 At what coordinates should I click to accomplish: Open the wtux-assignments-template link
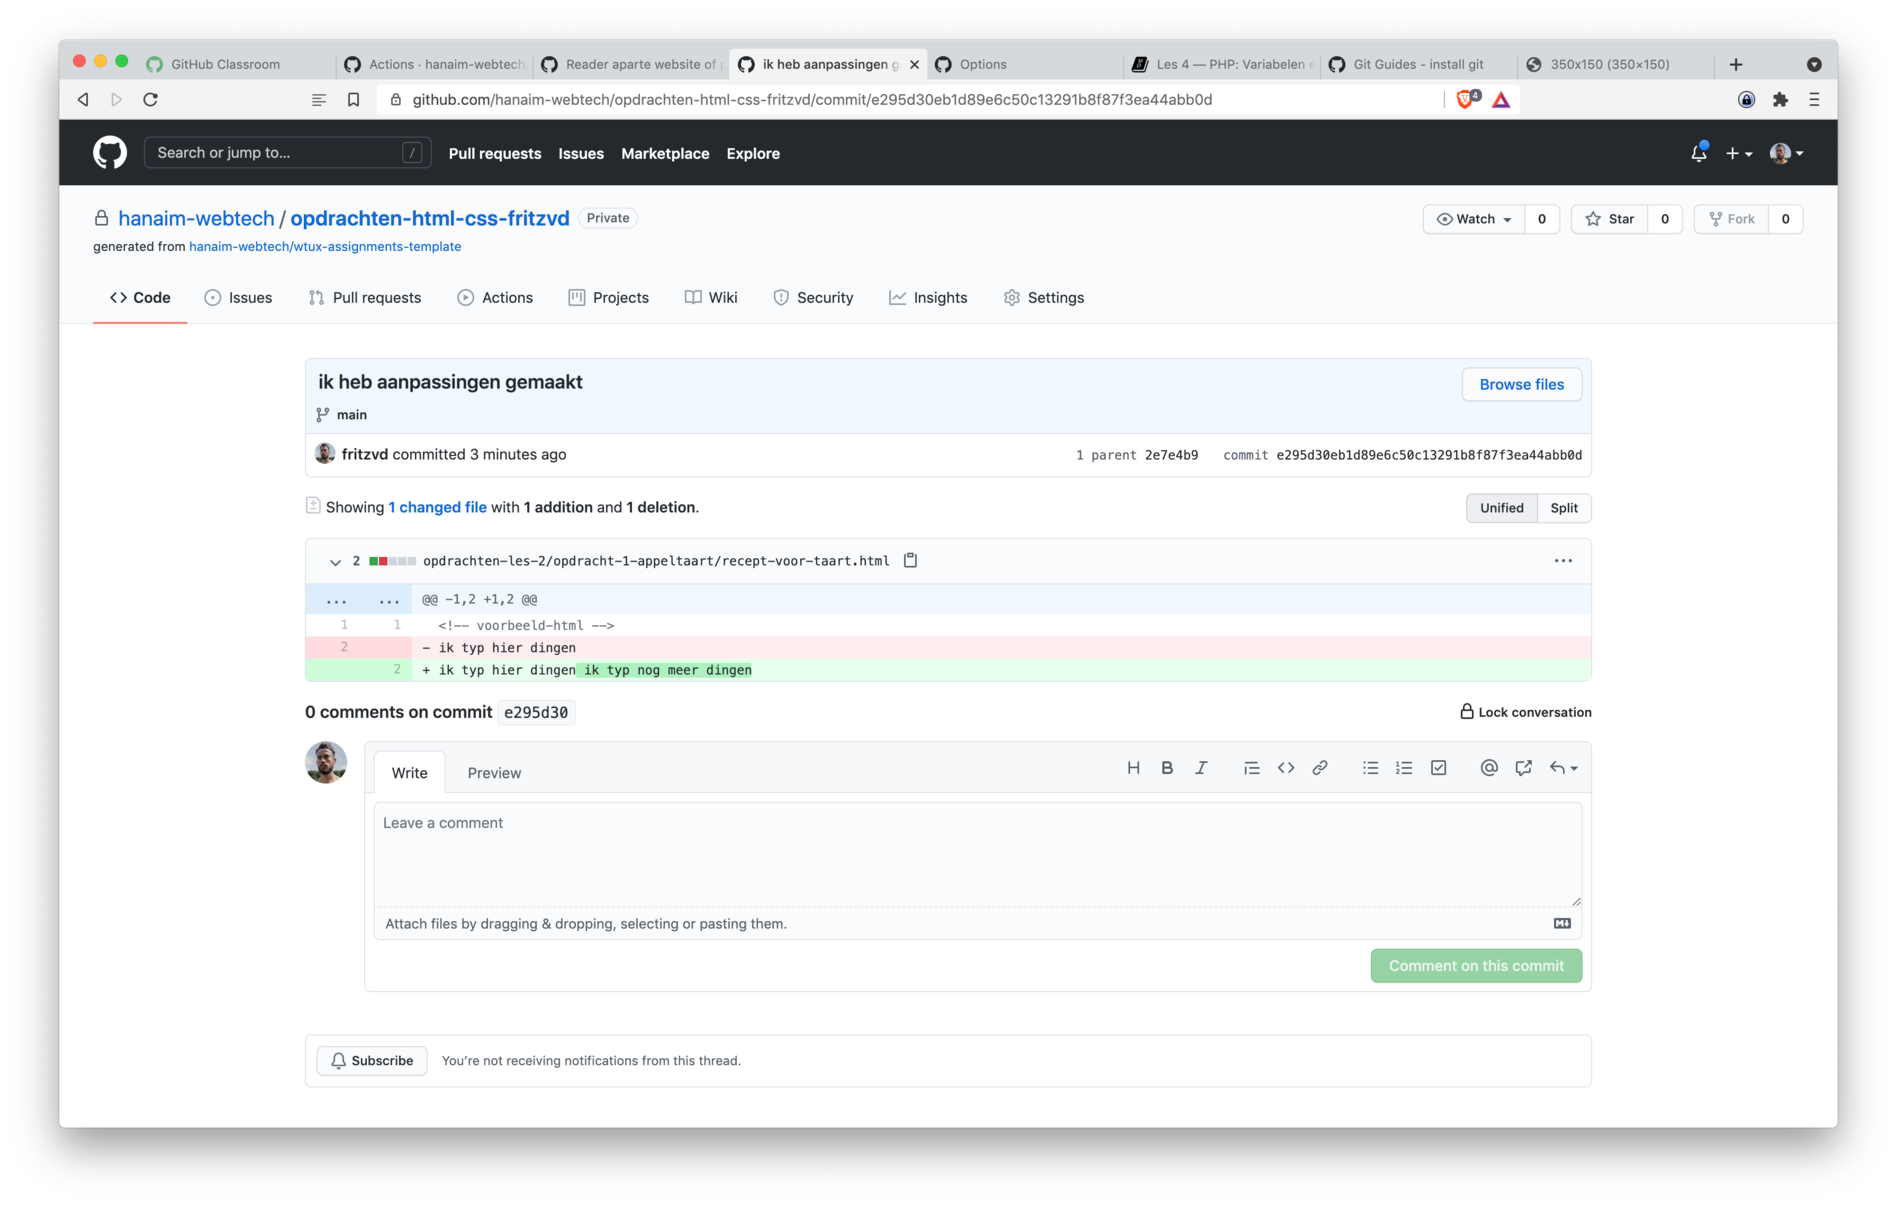point(325,246)
